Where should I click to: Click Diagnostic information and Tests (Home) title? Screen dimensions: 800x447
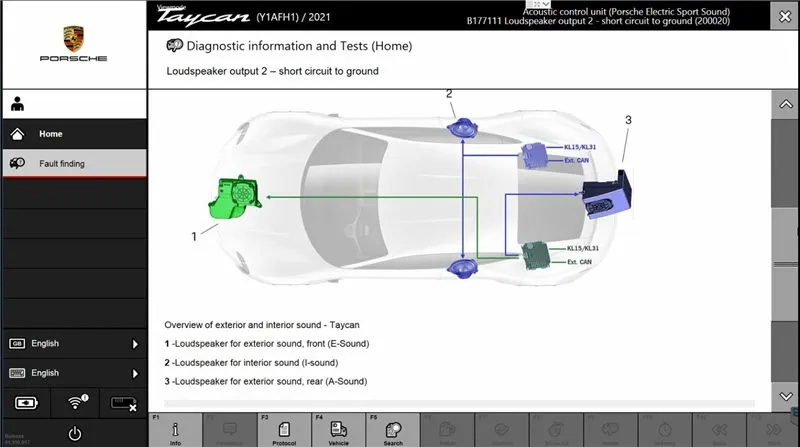point(299,46)
